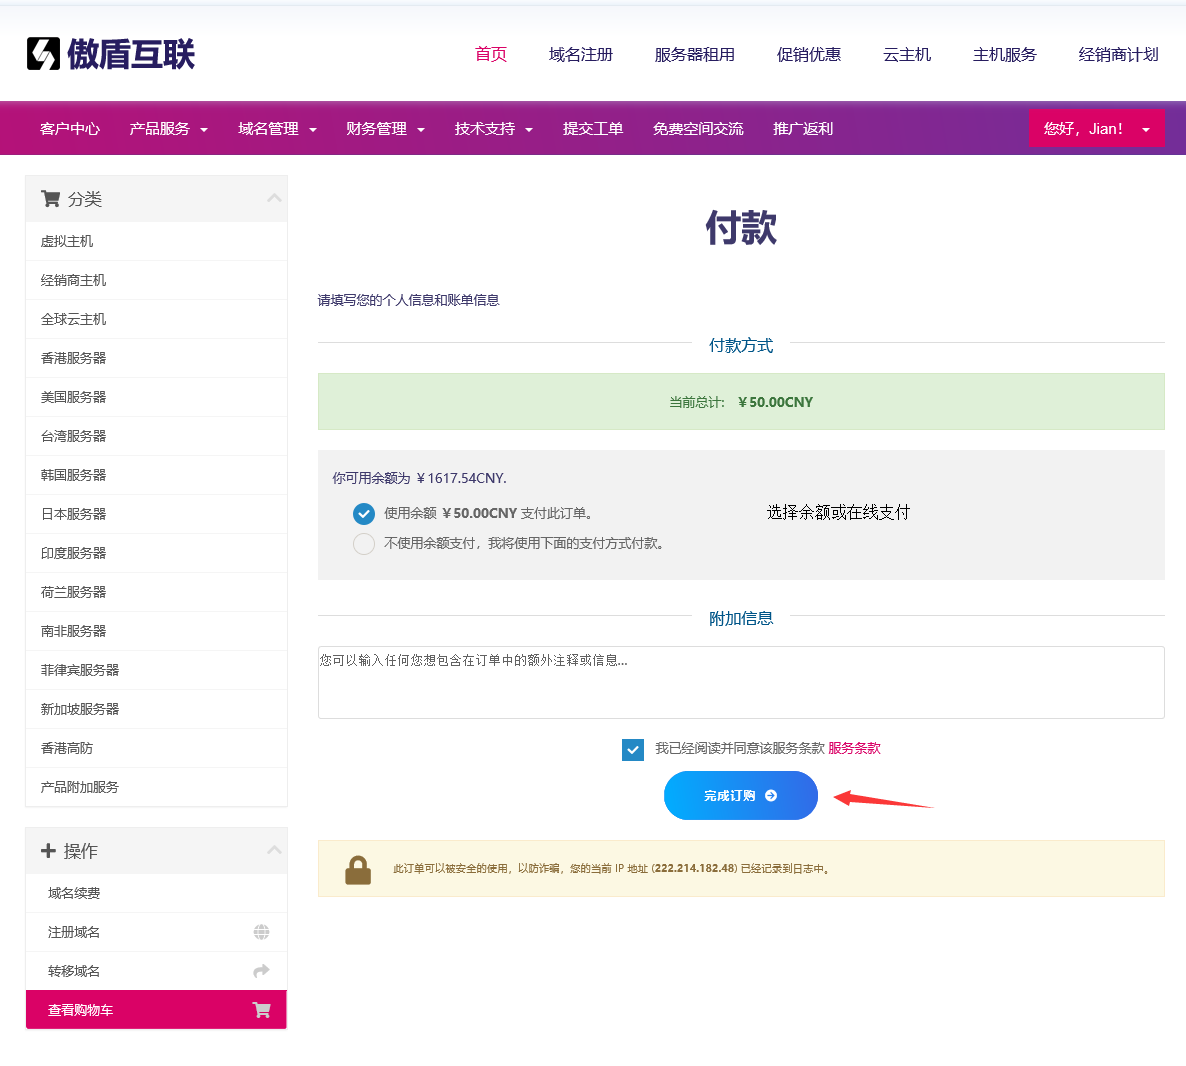Click the cart icon in 查看购物车
Viewport: 1186px width, 1066px height.
click(261, 1010)
